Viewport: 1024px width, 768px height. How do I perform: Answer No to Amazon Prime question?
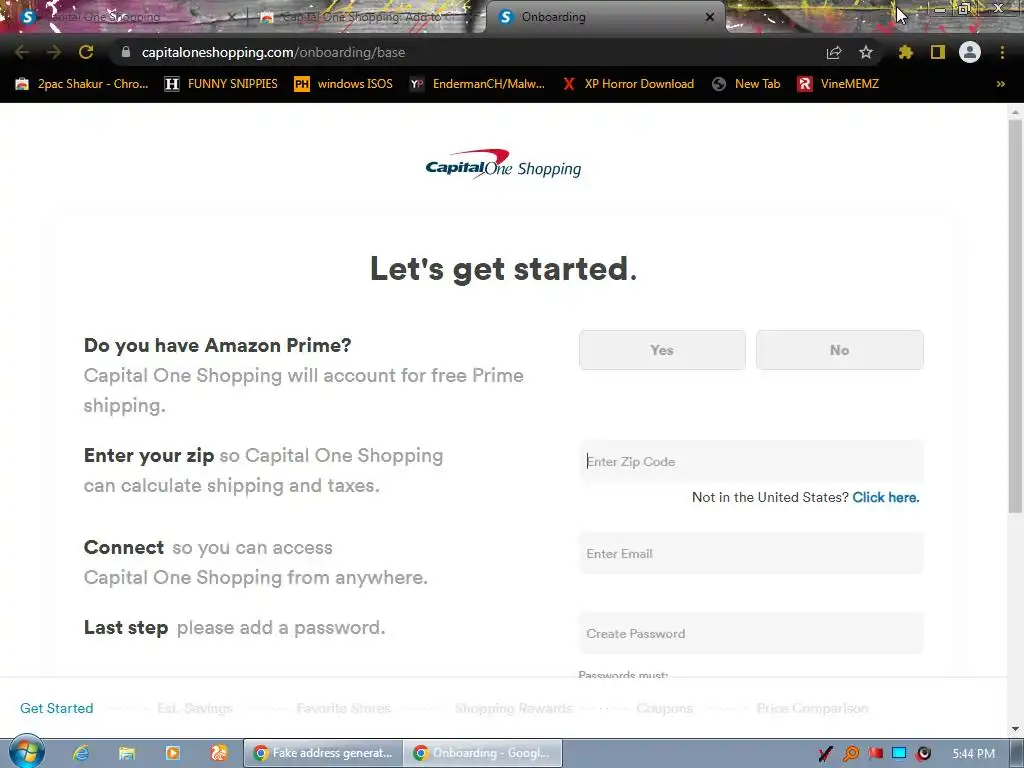tap(840, 350)
